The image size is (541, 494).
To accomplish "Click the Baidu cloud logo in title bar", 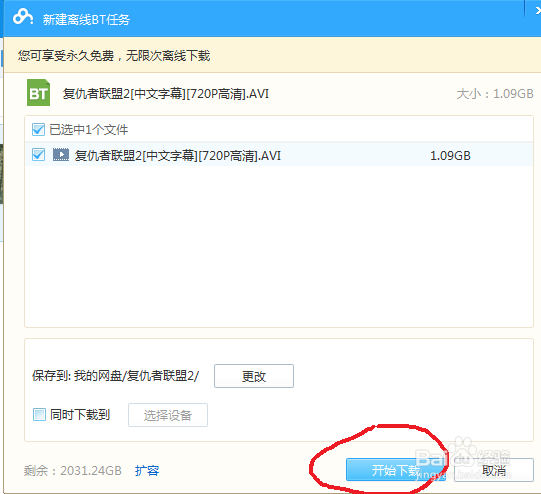I will point(23,17).
